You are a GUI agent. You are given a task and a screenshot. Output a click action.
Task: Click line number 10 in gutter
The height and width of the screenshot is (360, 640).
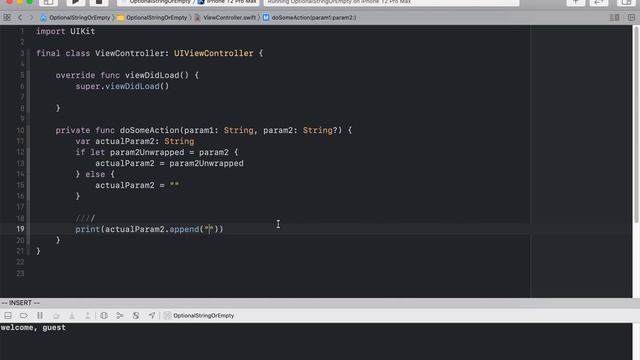coord(20,130)
